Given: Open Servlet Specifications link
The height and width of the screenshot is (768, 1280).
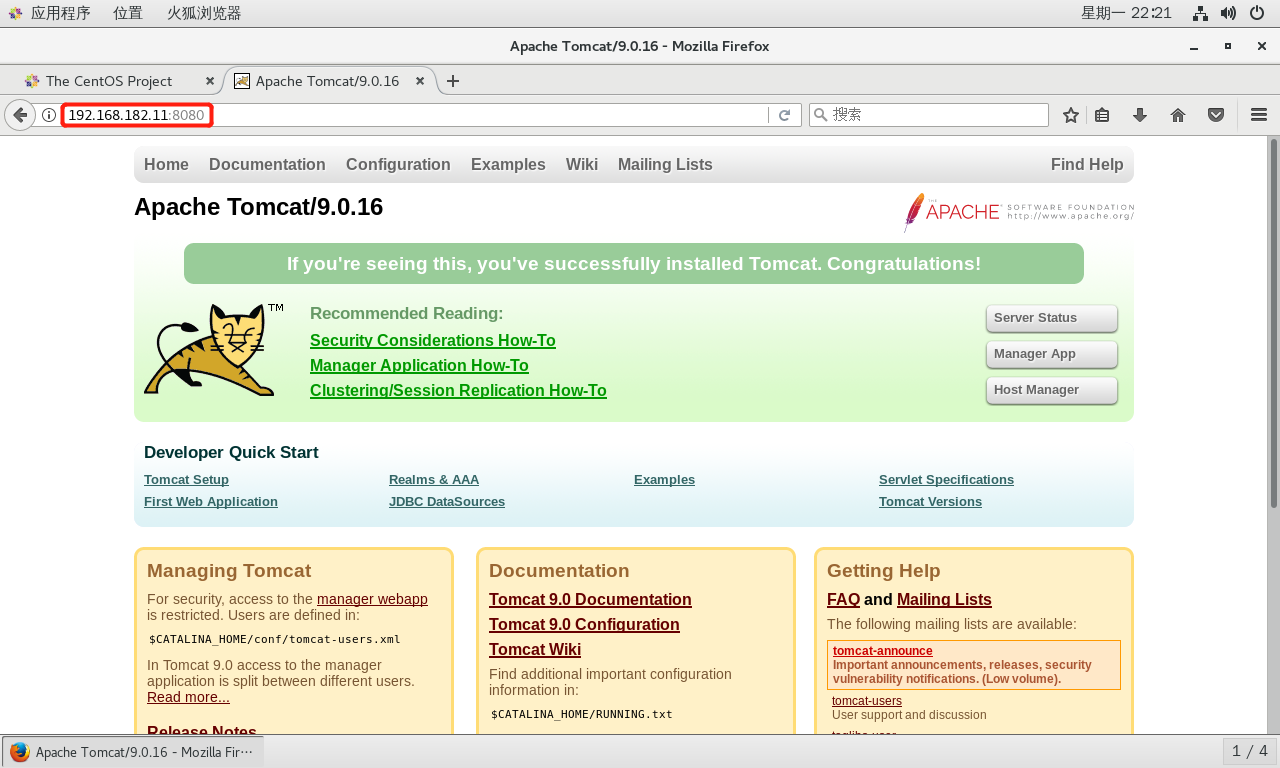Looking at the screenshot, I should pyautogui.click(x=946, y=480).
